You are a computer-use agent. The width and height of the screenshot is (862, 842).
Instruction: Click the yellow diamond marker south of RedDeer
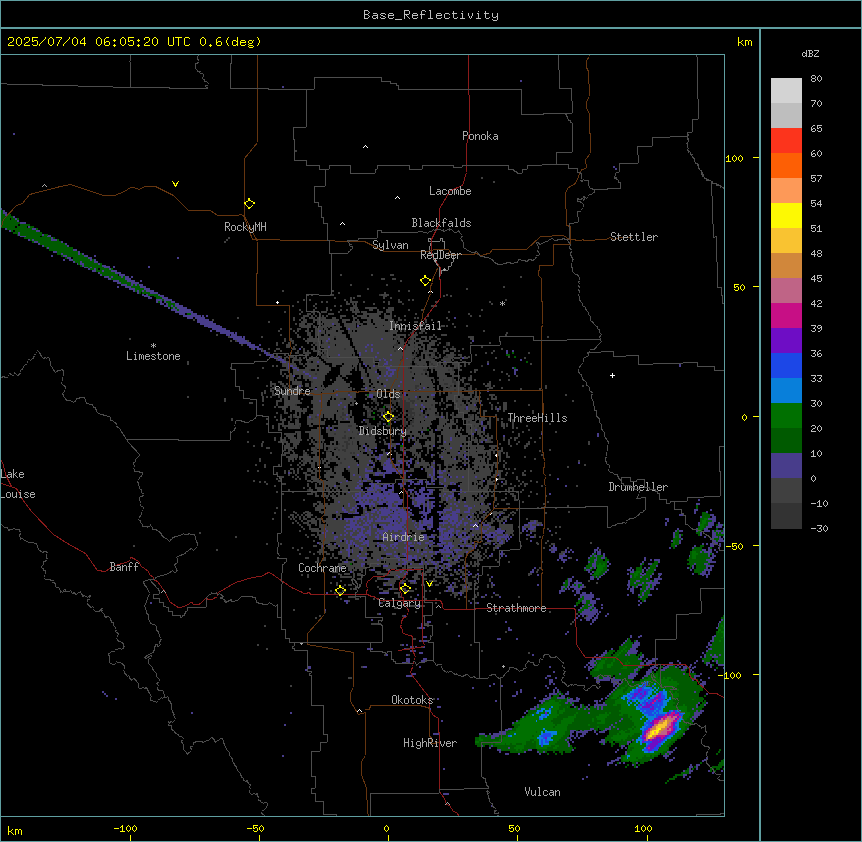coord(426,281)
